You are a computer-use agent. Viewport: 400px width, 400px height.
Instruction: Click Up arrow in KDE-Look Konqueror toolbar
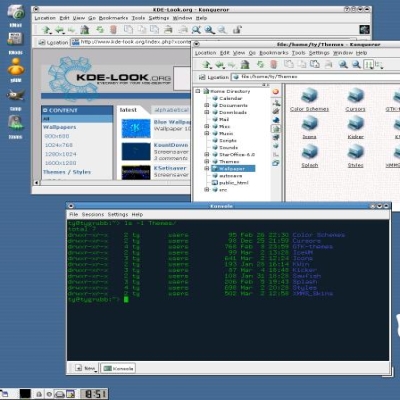[x=46, y=30]
